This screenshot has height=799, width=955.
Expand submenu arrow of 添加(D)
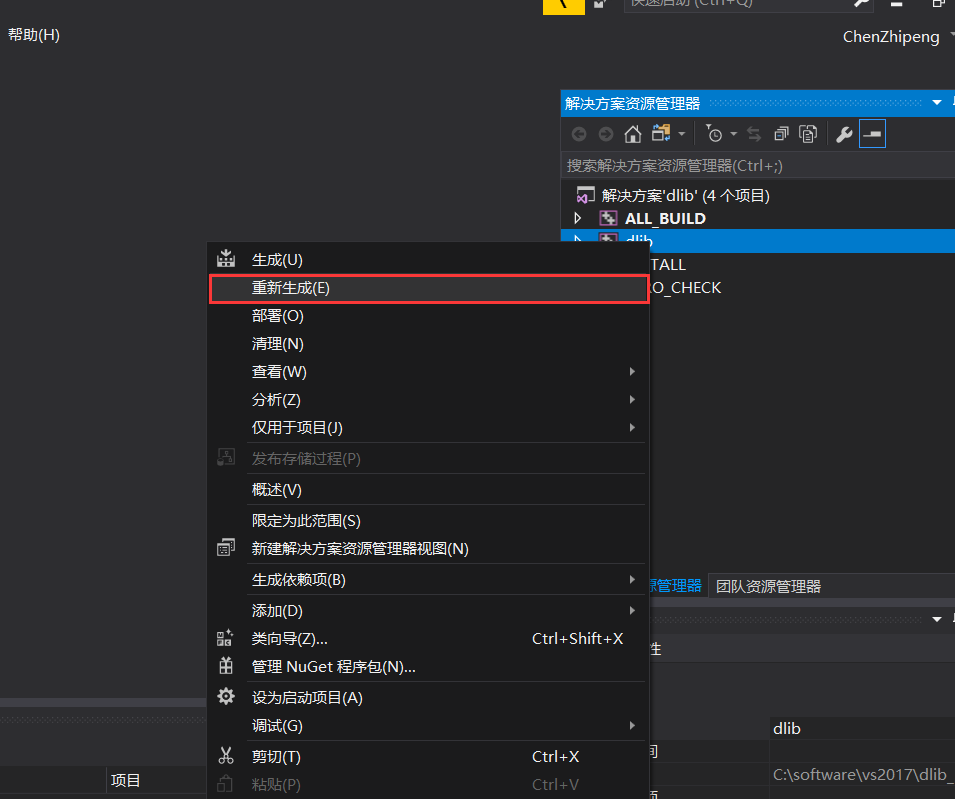pos(632,610)
